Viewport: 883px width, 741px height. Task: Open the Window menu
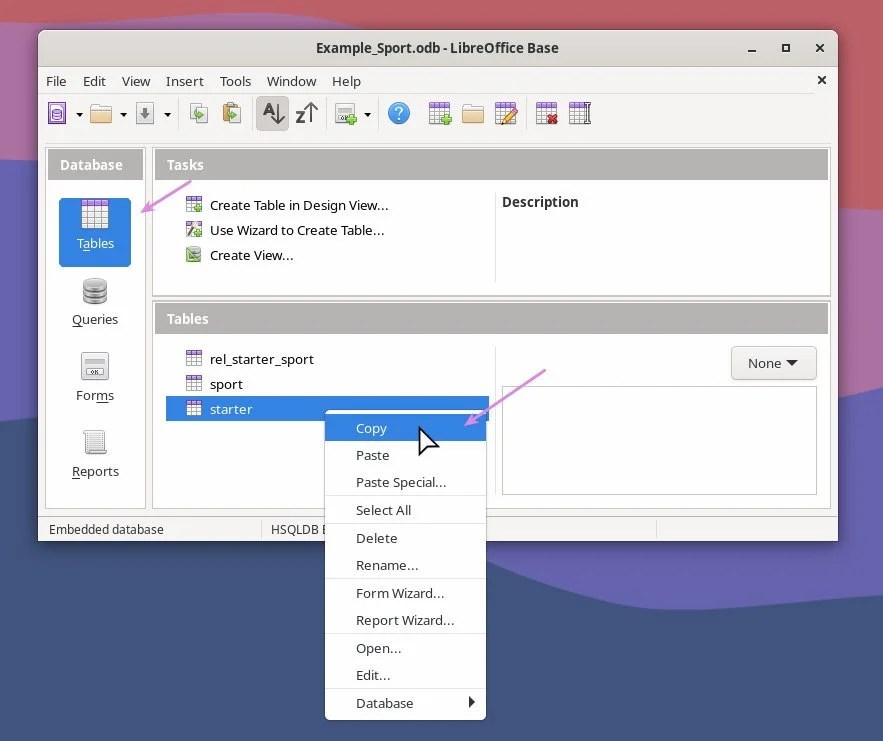pos(291,81)
